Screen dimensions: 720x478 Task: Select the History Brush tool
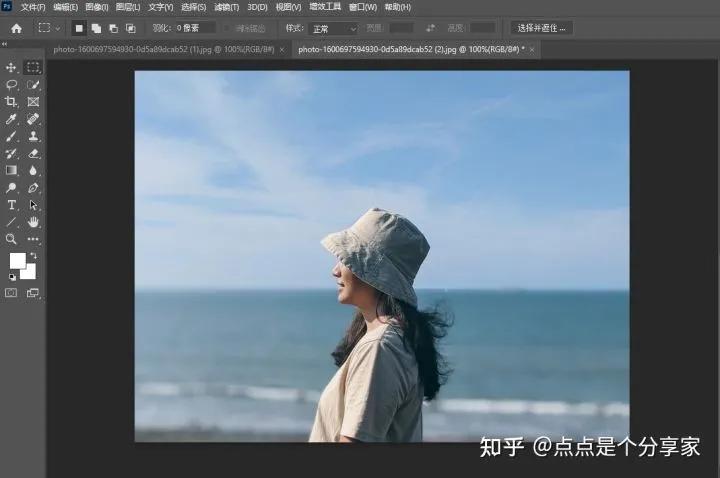pos(11,153)
